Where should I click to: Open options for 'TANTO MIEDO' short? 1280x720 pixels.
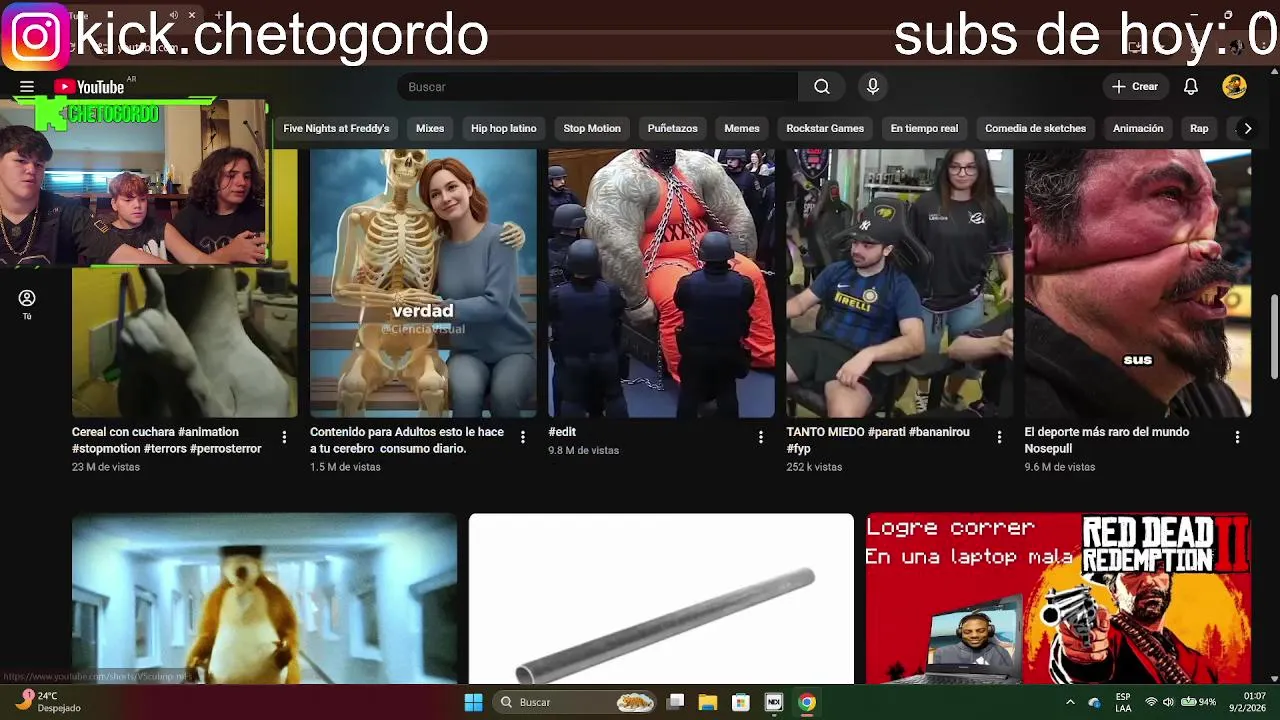[999, 437]
